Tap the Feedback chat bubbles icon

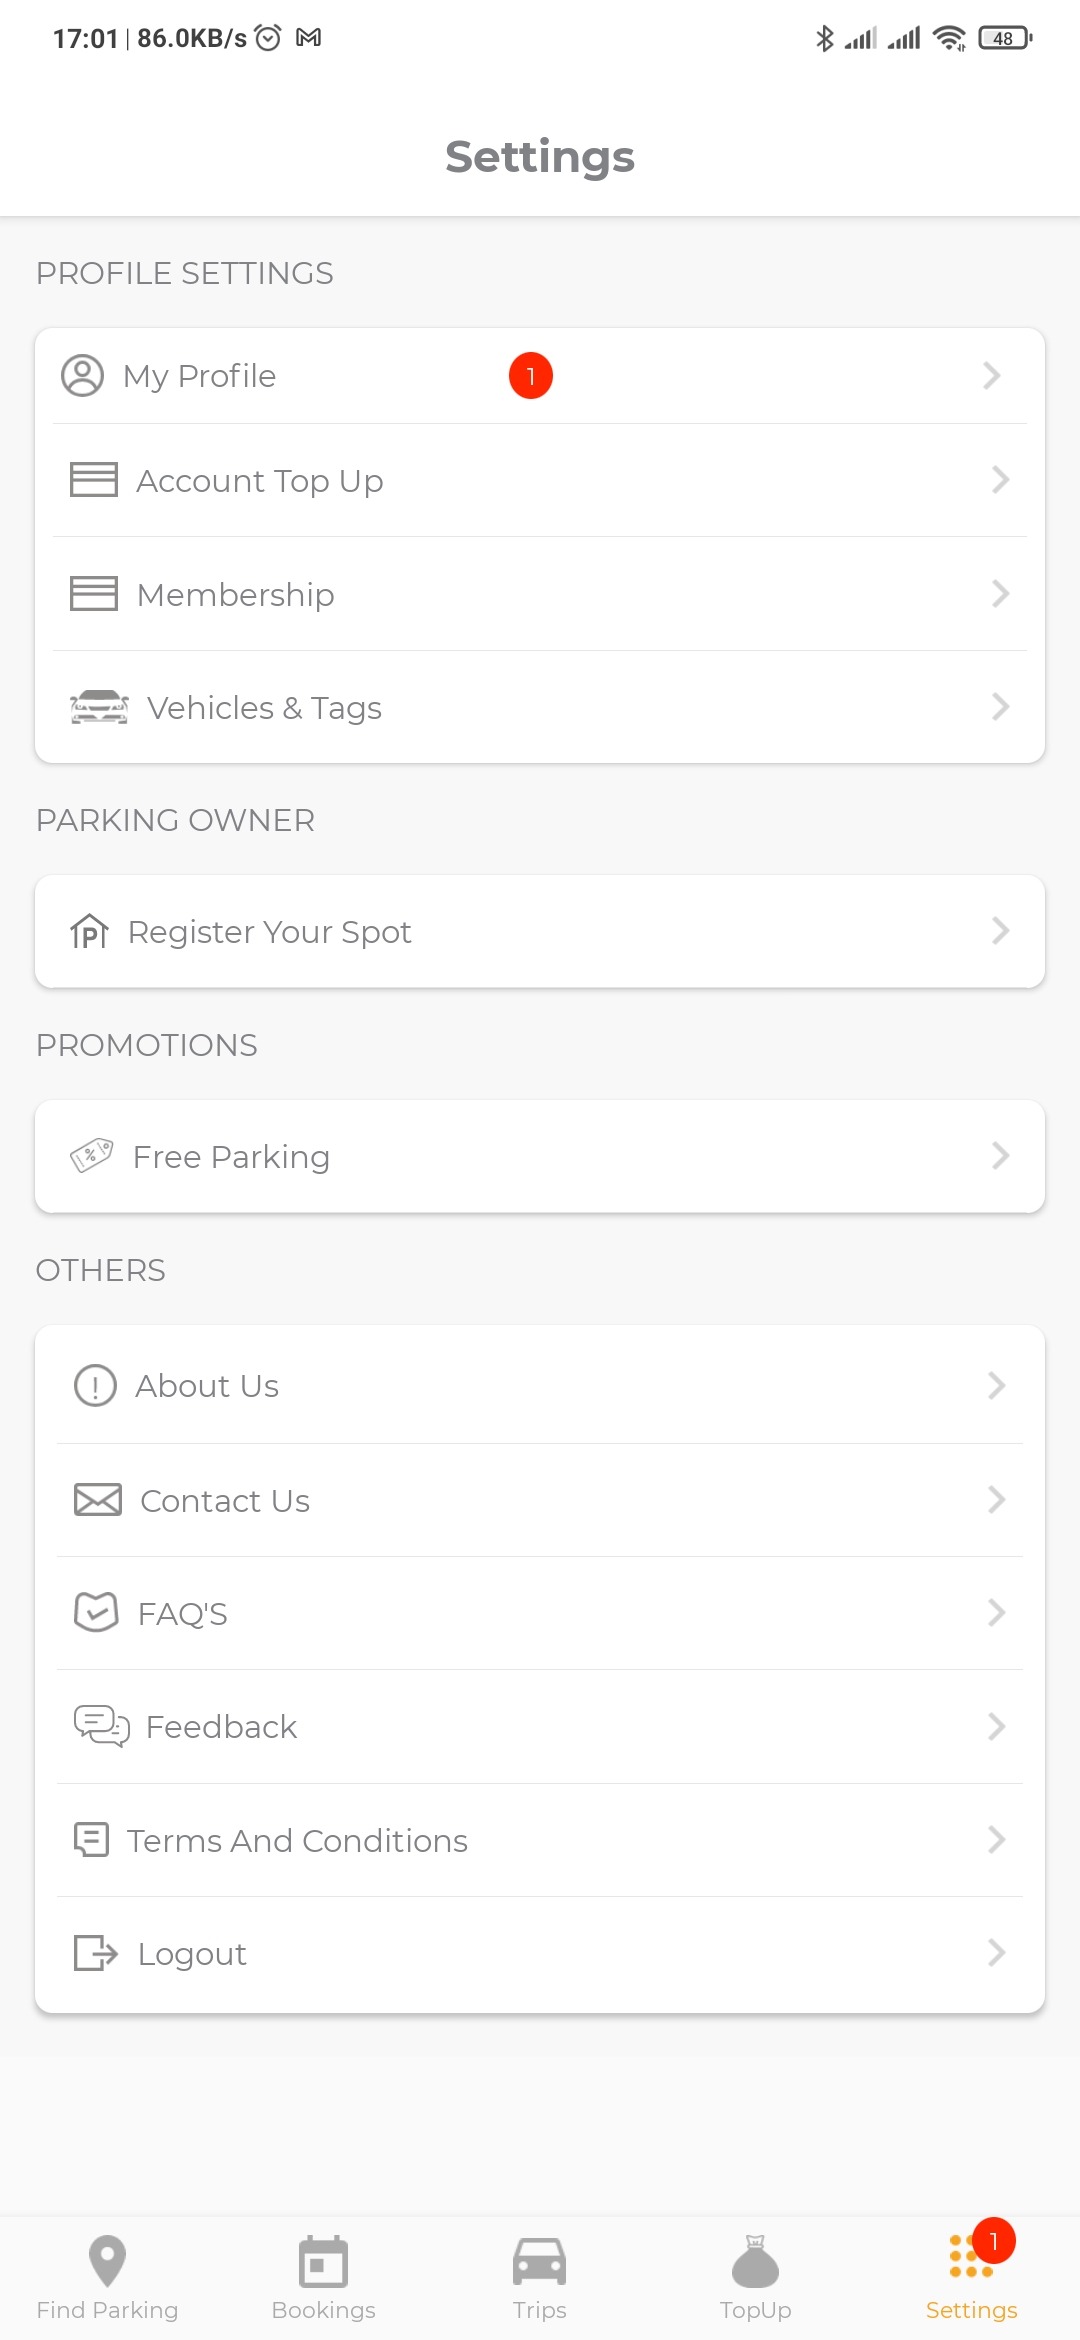pyautogui.click(x=101, y=1726)
